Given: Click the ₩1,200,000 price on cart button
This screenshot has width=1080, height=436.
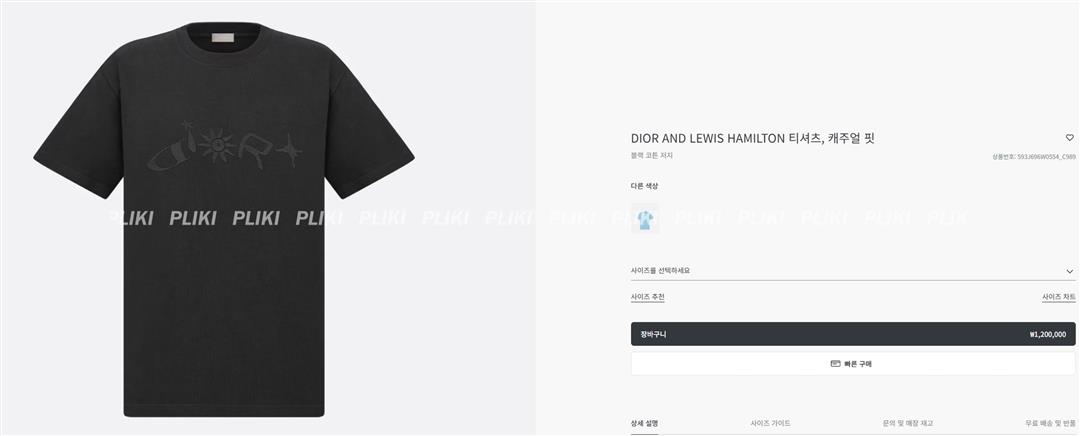Looking at the screenshot, I should click(x=1048, y=335).
